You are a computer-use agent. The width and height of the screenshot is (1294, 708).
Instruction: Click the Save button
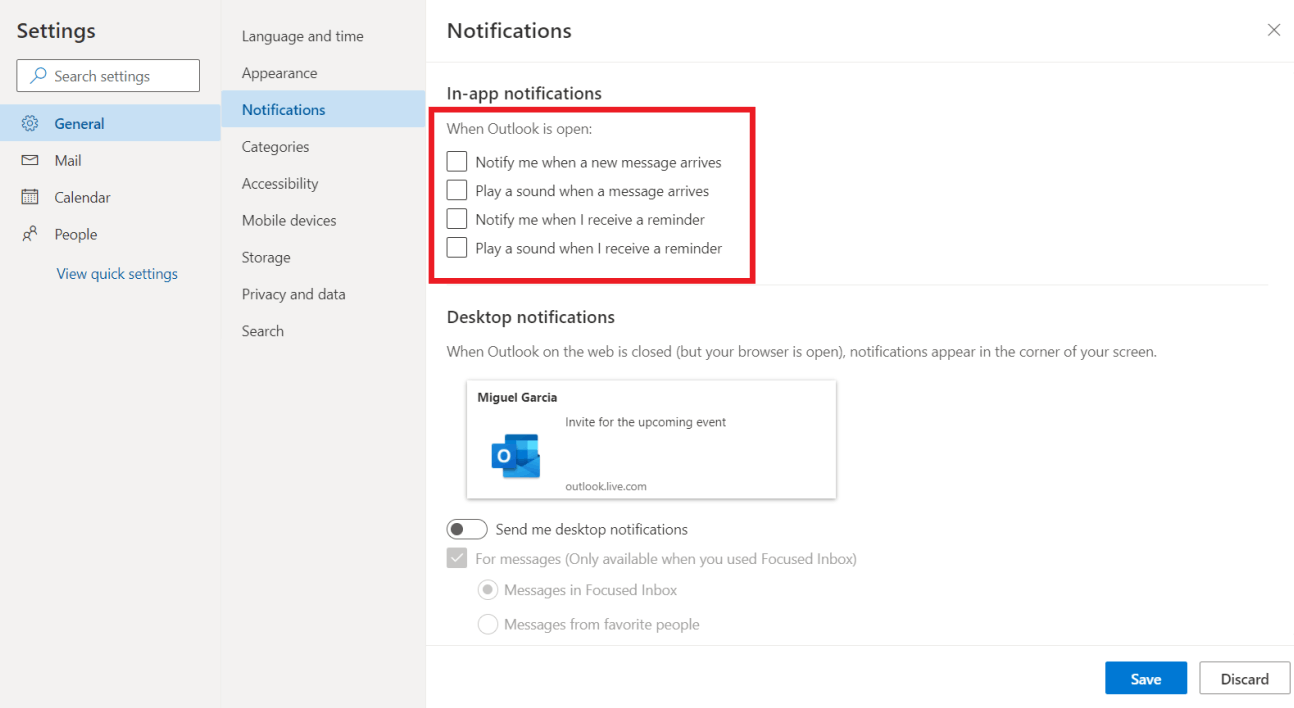click(x=1146, y=678)
